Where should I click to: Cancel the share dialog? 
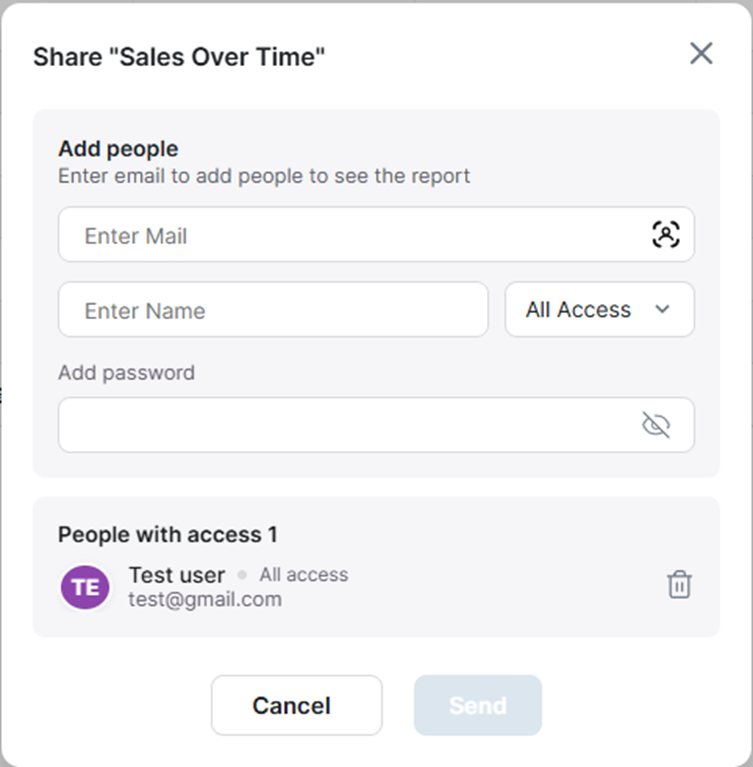click(x=297, y=705)
